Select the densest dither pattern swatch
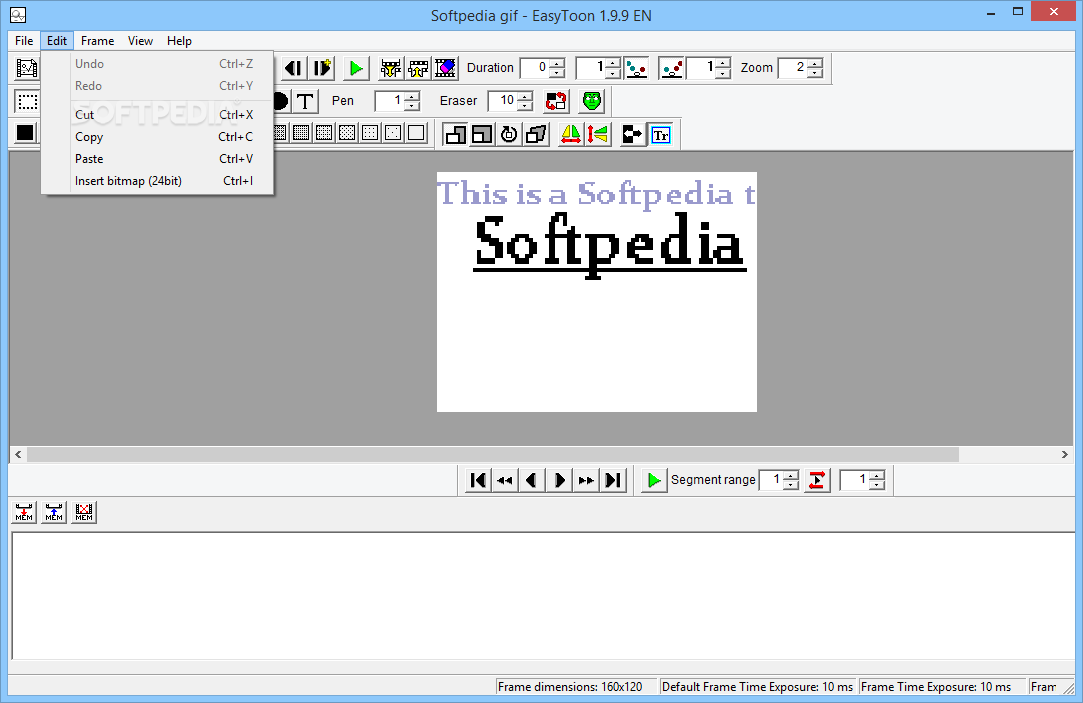1083x703 pixels. (280, 133)
